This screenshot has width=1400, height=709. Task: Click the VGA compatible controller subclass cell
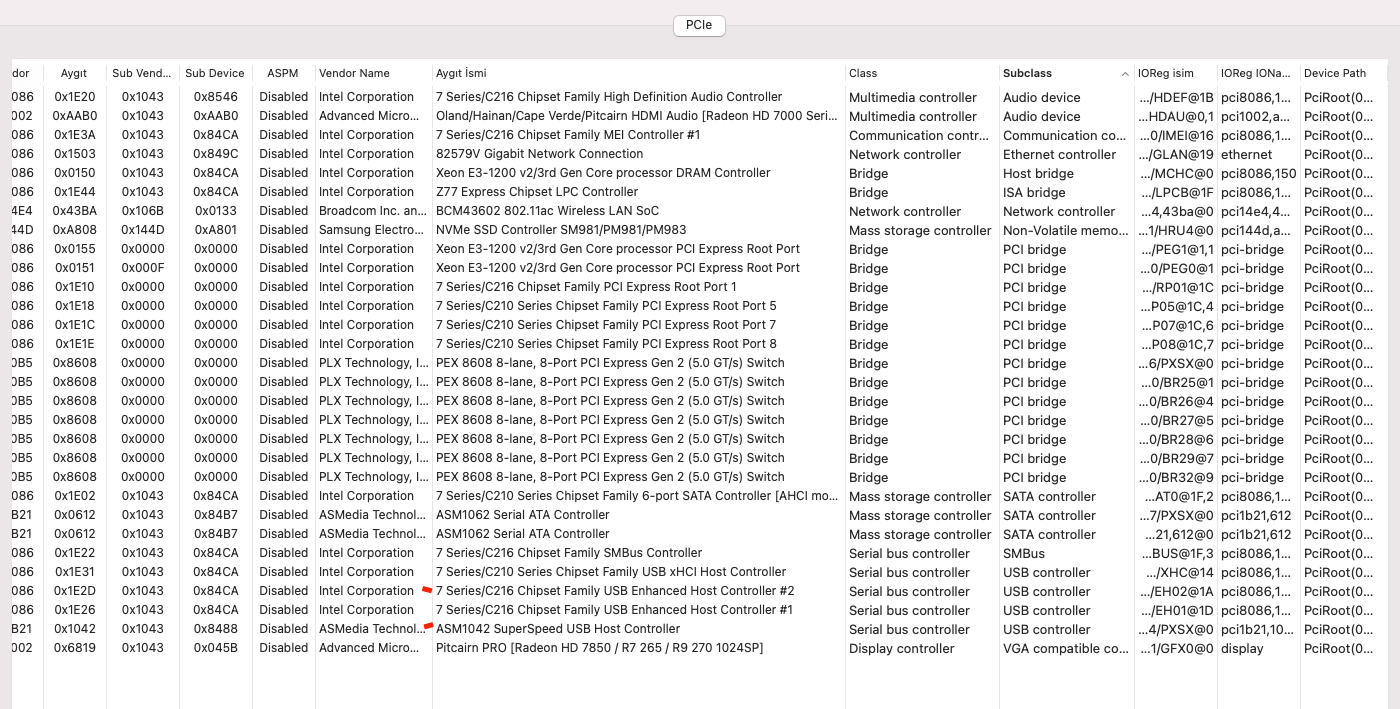click(x=1065, y=649)
